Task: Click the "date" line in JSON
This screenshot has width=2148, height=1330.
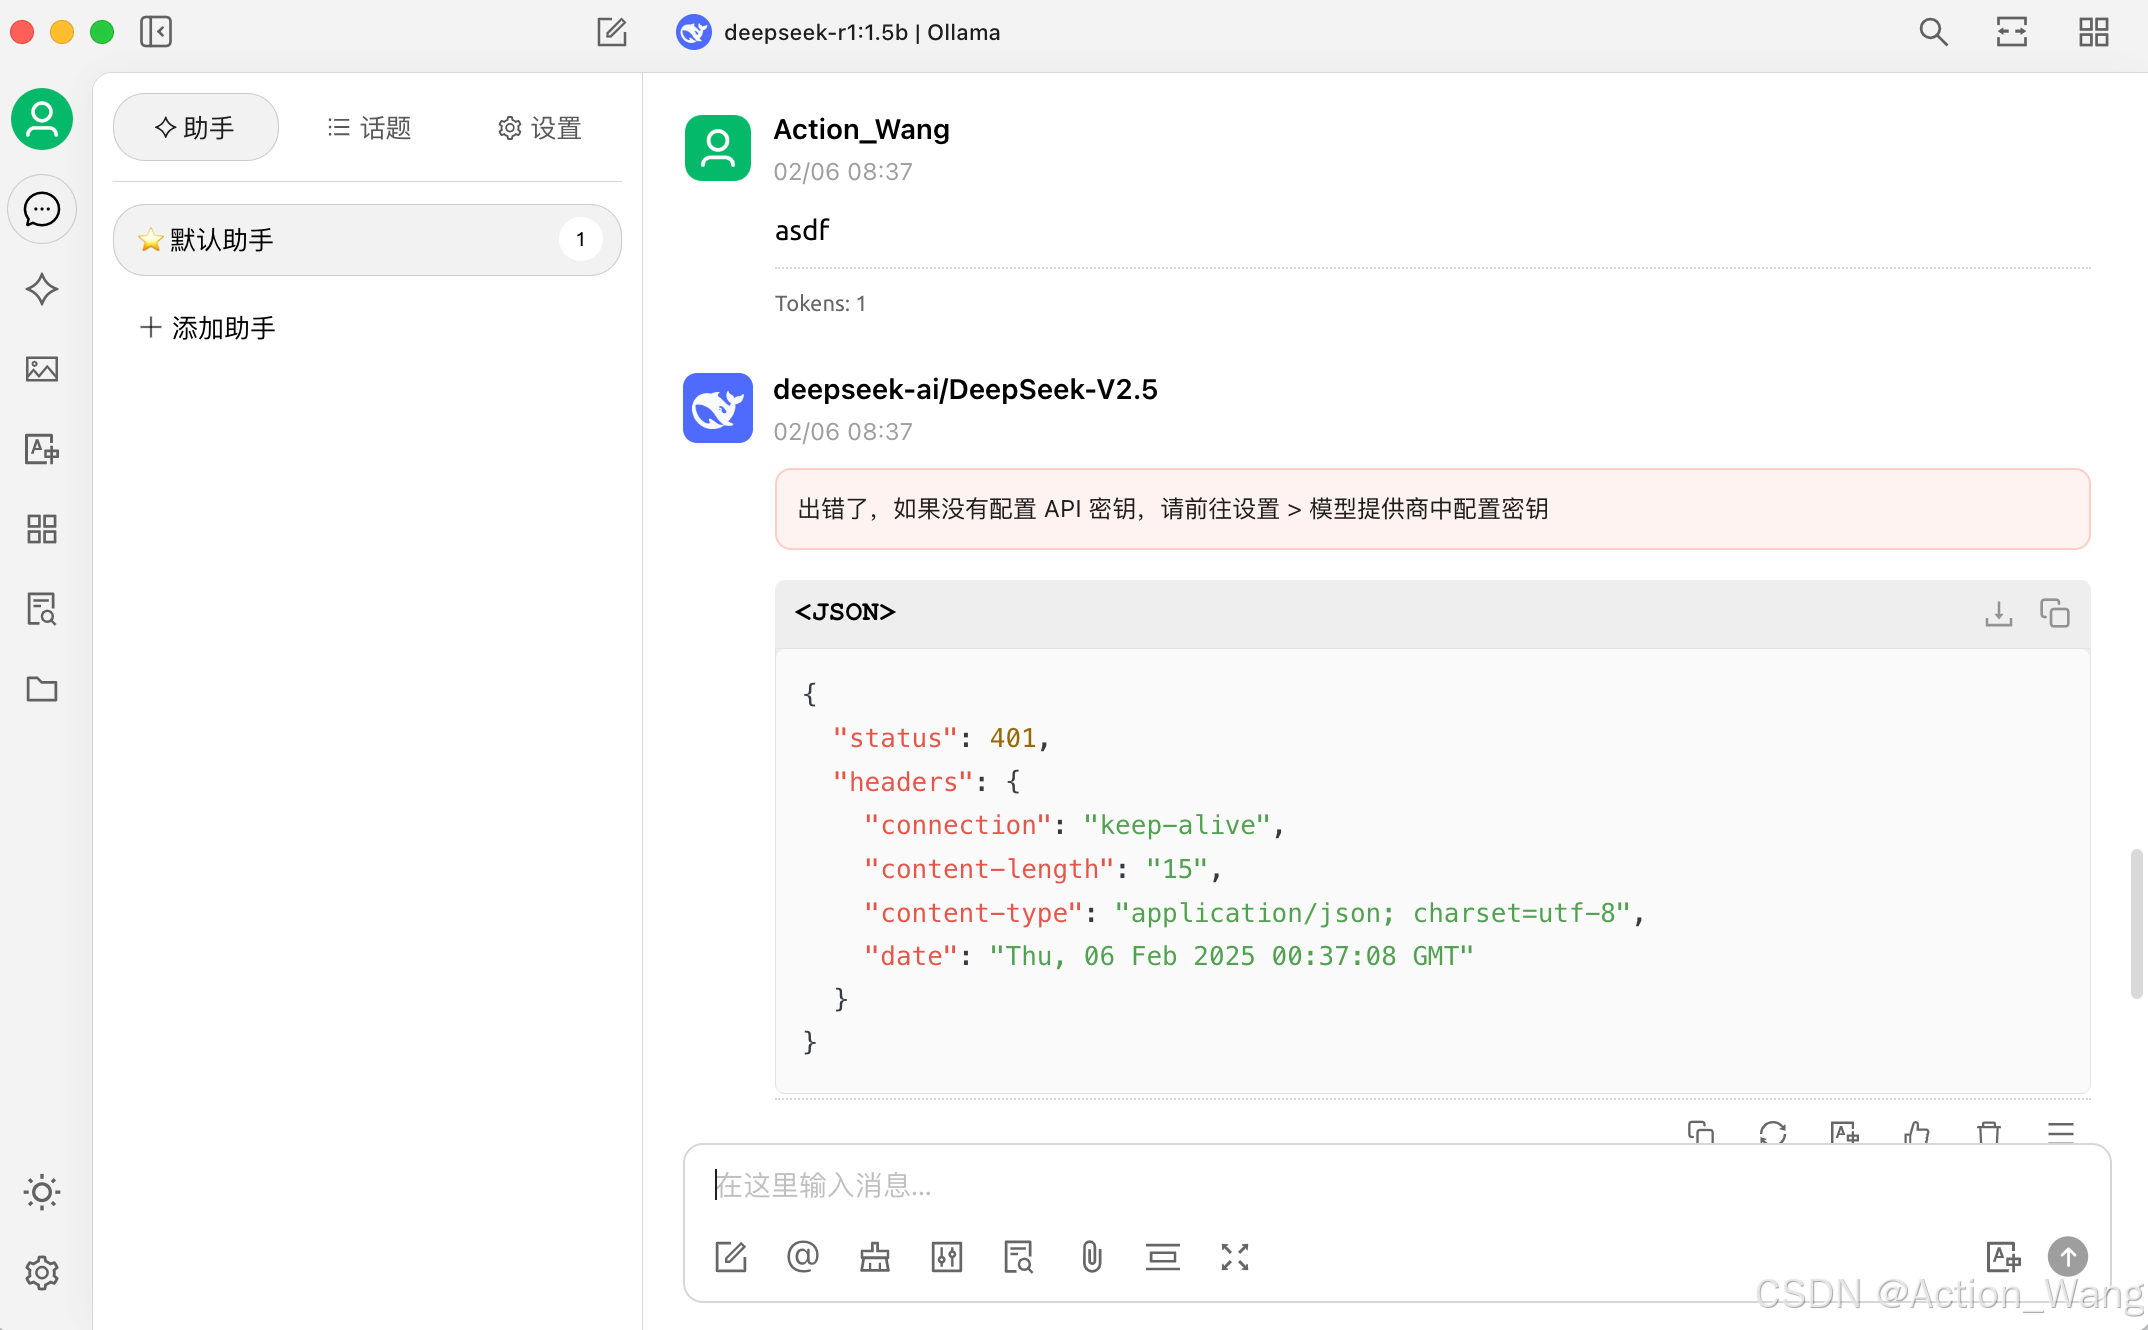Action: (1169, 956)
